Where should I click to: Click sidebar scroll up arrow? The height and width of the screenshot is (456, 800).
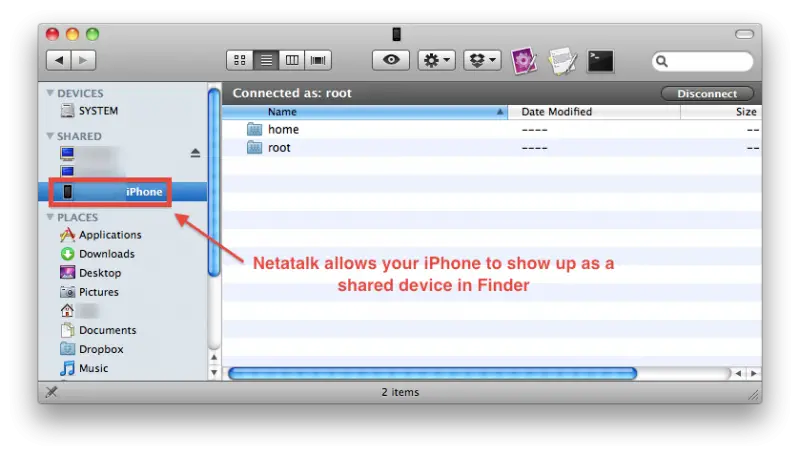(214, 358)
